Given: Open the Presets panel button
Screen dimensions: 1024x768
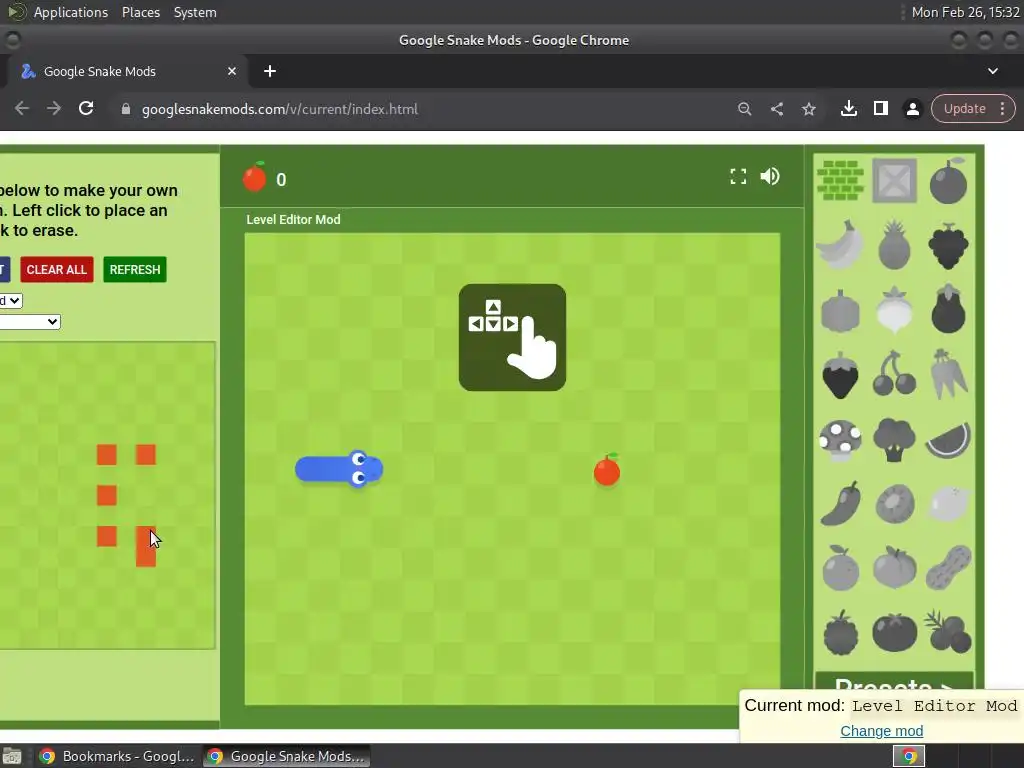Looking at the screenshot, I should 894,684.
